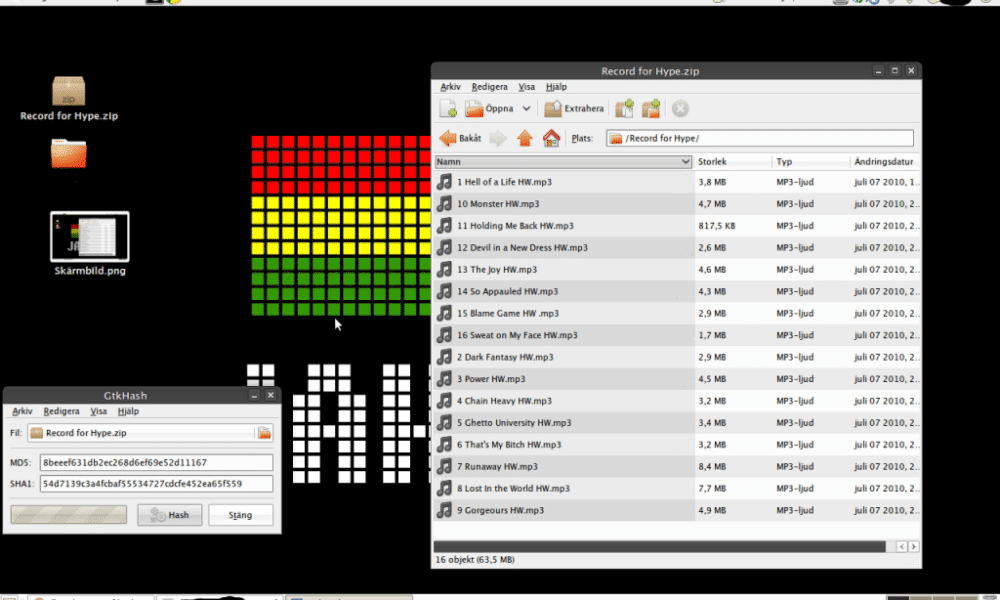Go up one level with up arrow
Viewport: 1000px width, 600px height.
point(524,138)
